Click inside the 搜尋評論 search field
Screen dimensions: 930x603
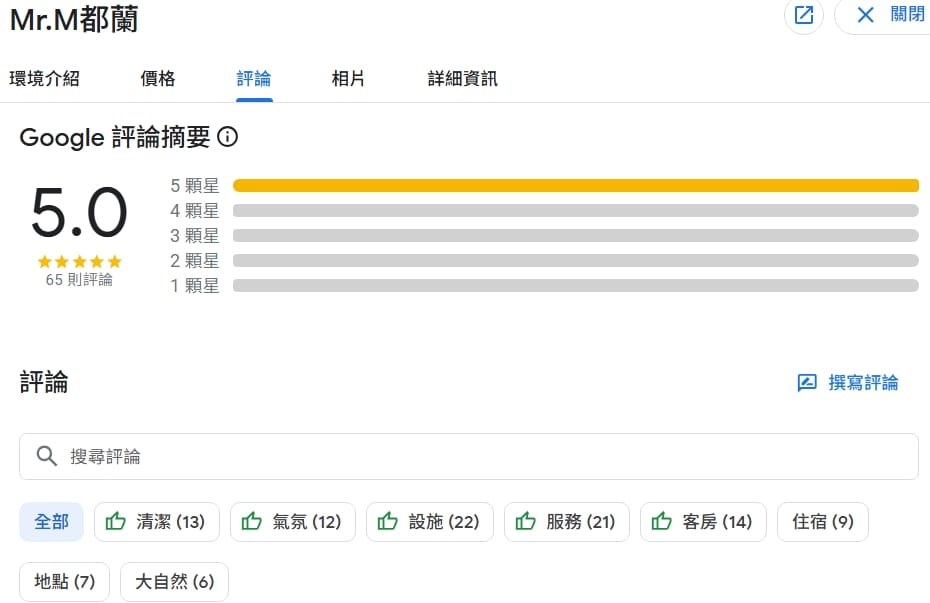300,456
